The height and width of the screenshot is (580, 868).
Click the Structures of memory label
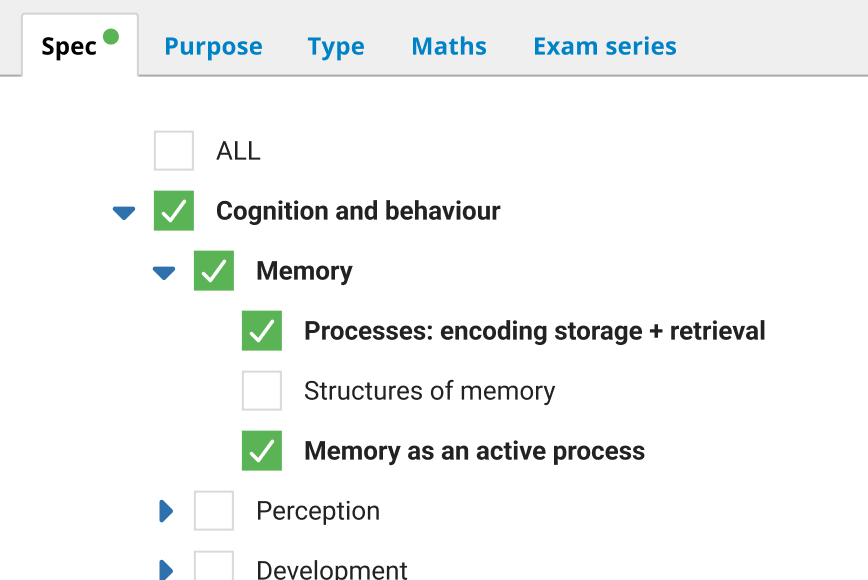tap(429, 391)
